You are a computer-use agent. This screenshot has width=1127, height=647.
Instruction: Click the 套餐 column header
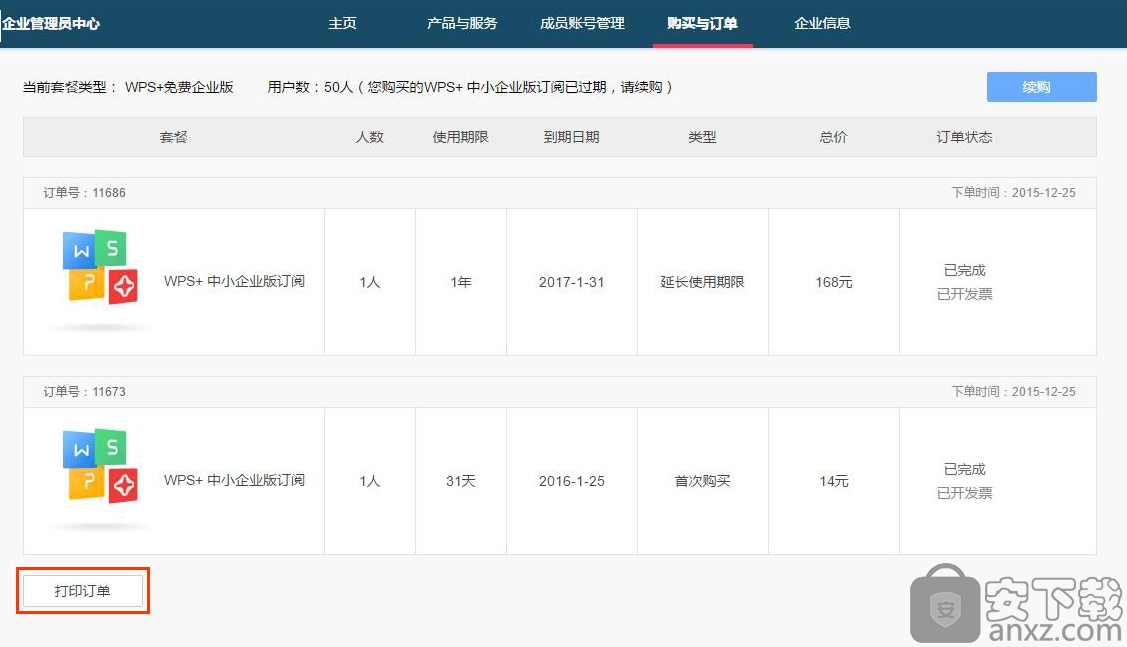click(x=173, y=137)
